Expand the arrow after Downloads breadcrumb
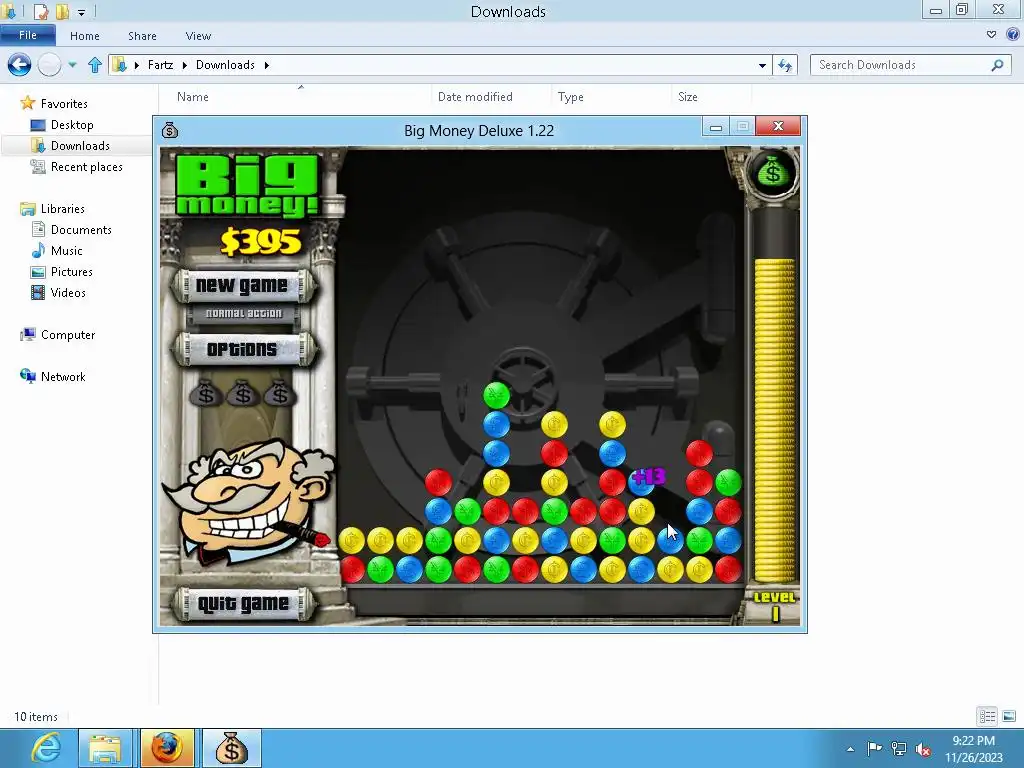 point(266,65)
